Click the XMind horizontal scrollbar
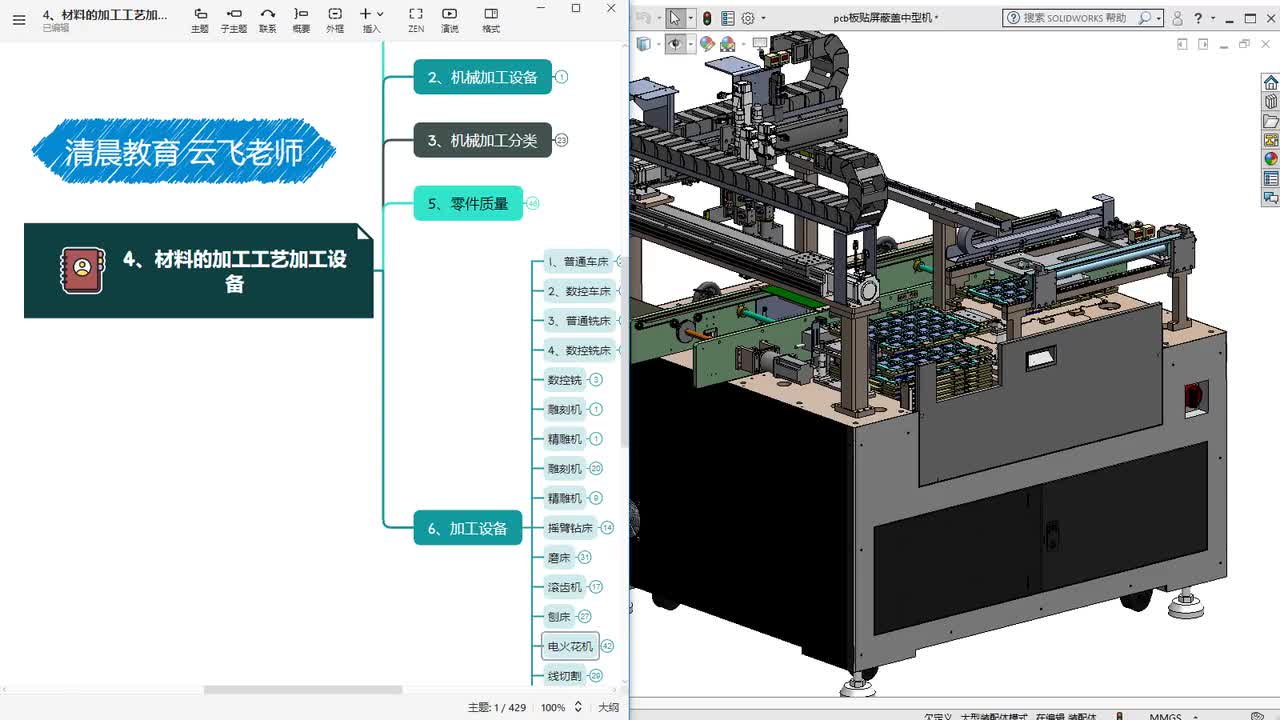1280x720 pixels. pyautogui.click(x=303, y=690)
